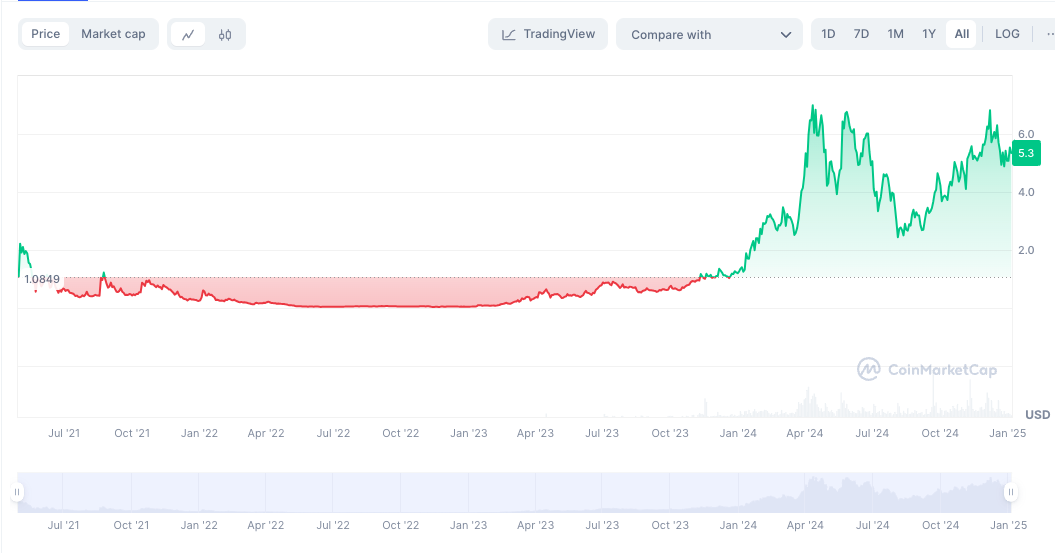Viewport: 1055px width, 553px height.
Task: Click the 1.0849 baseline price label
Action: [x=42, y=279]
